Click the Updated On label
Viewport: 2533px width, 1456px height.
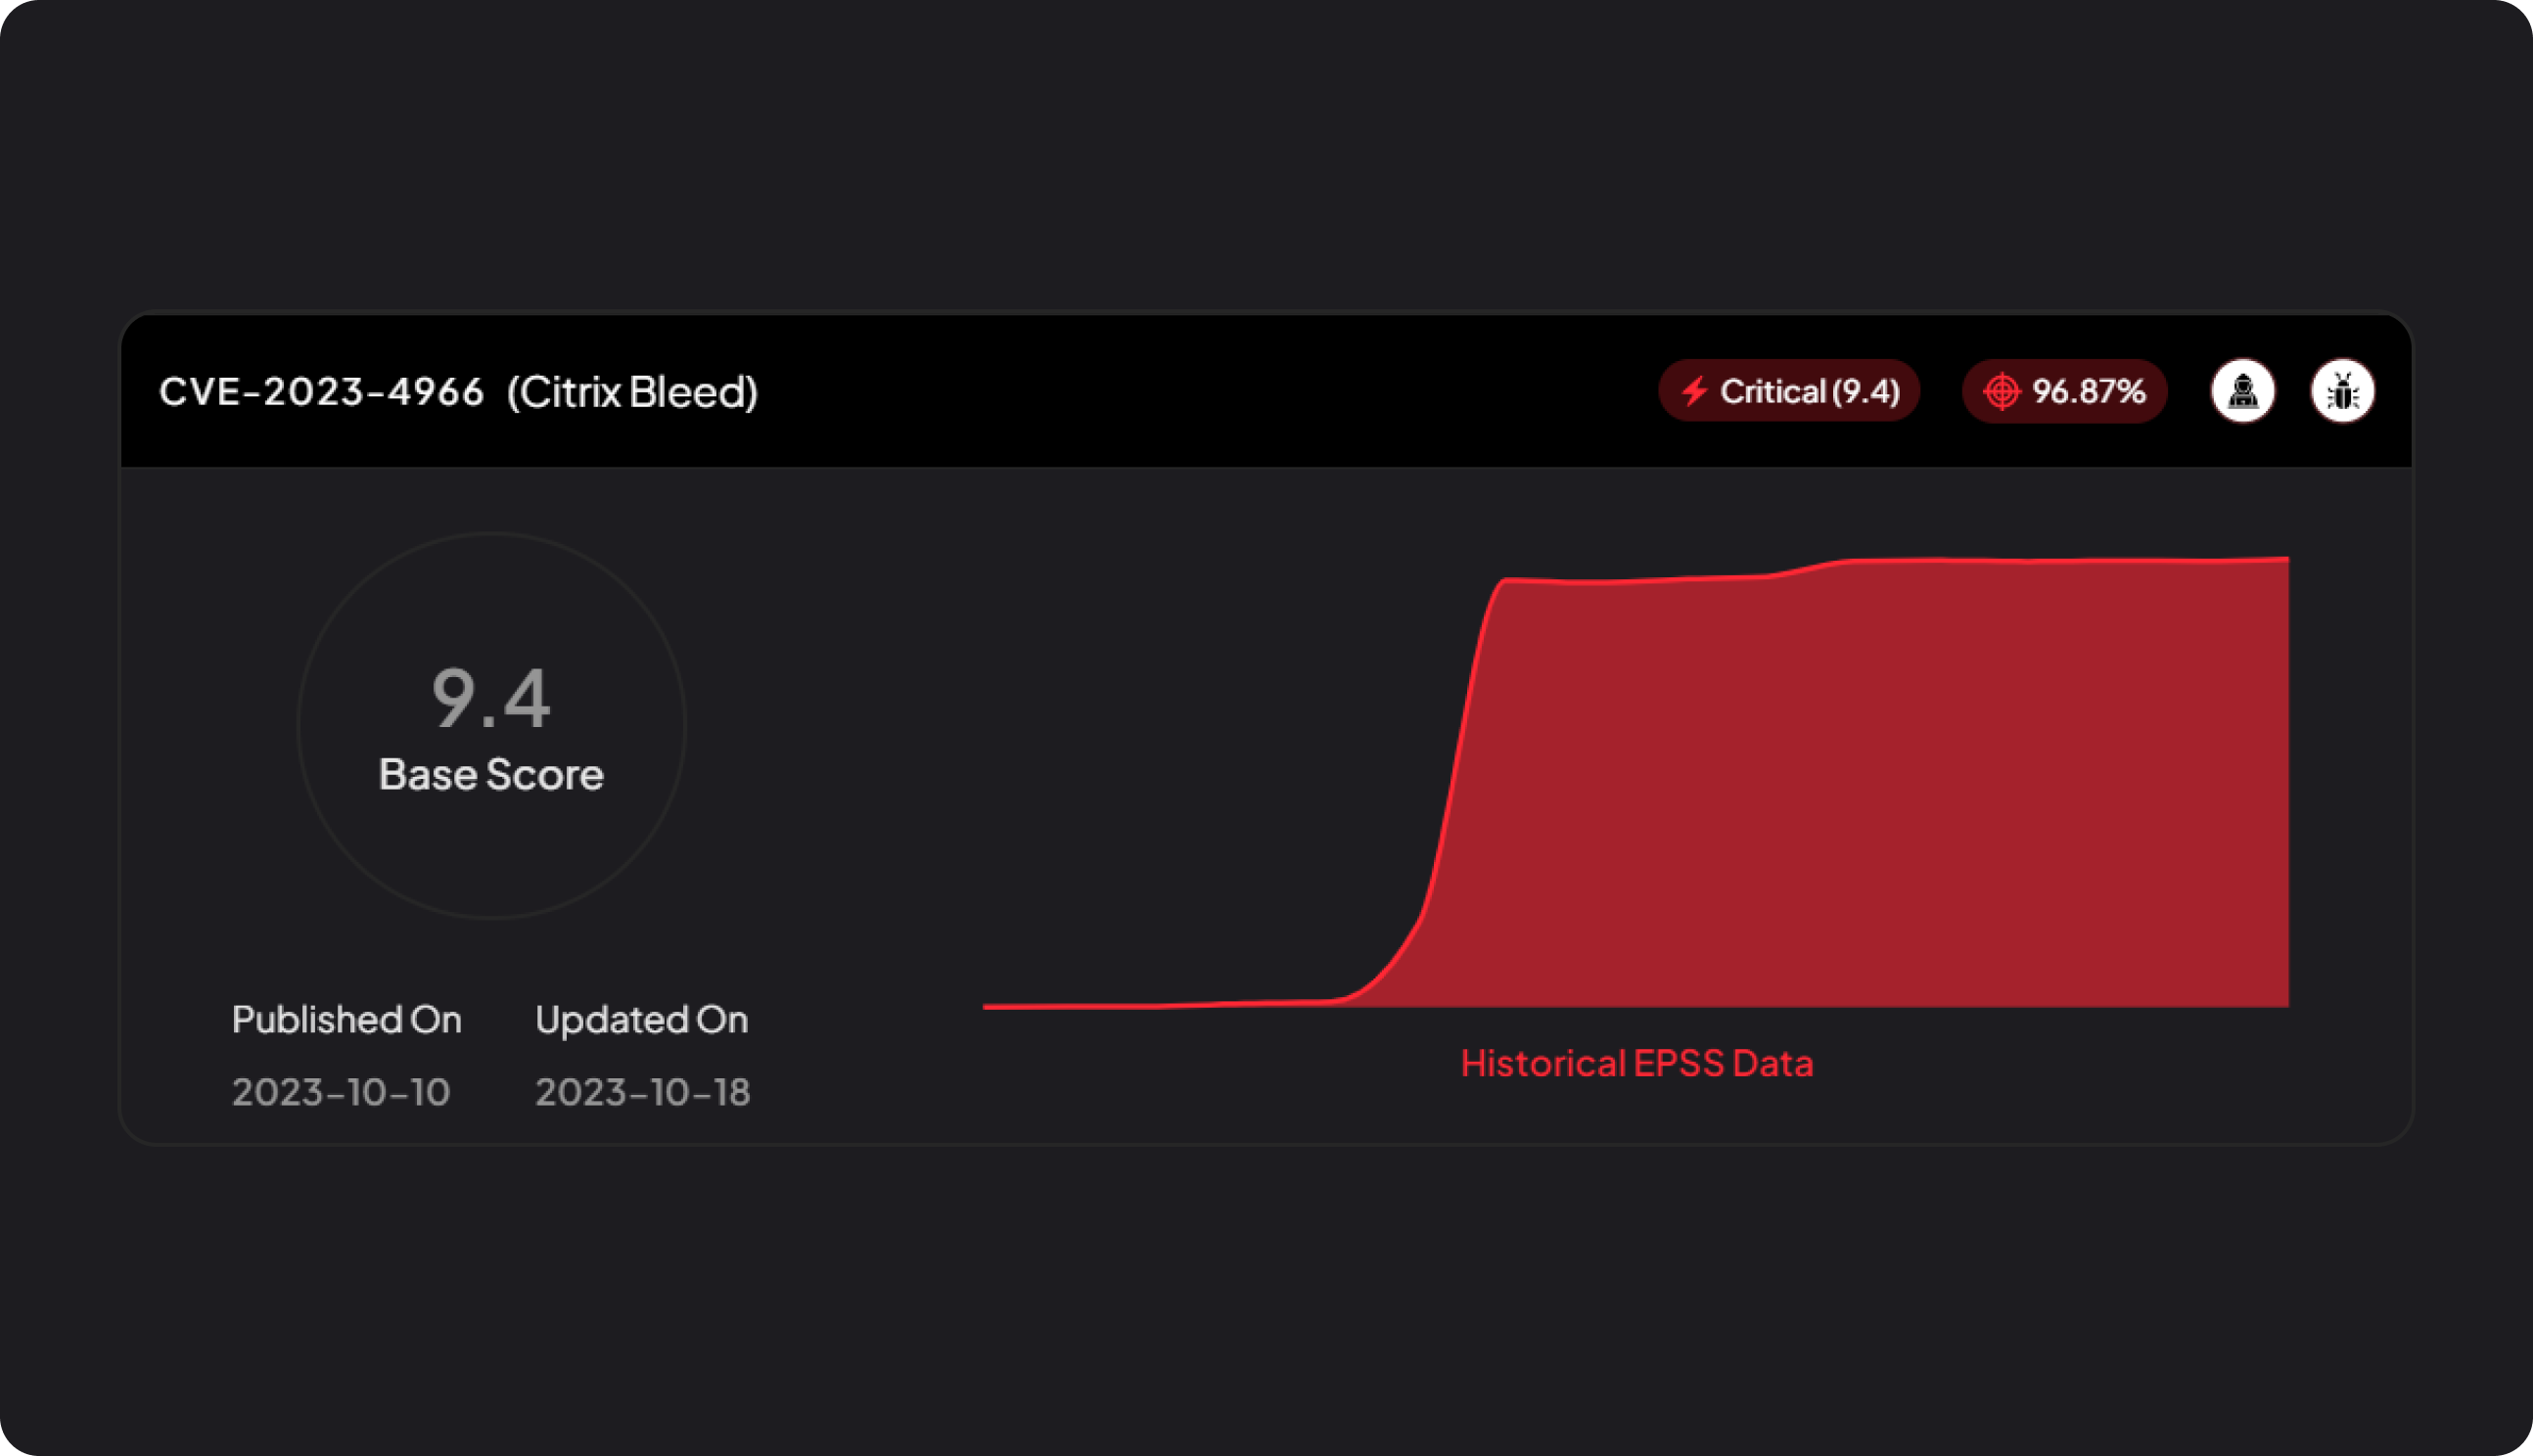(x=642, y=1020)
